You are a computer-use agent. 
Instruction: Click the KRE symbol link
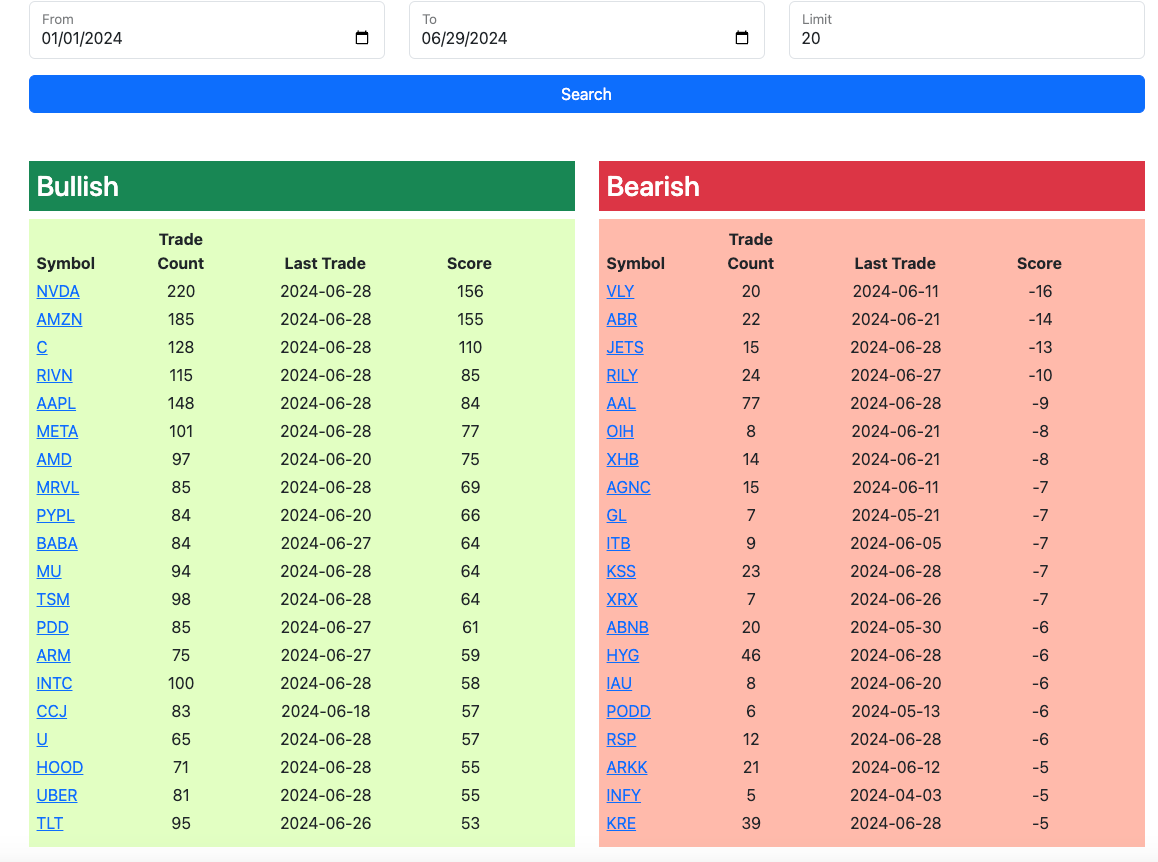click(x=621, y=824)
